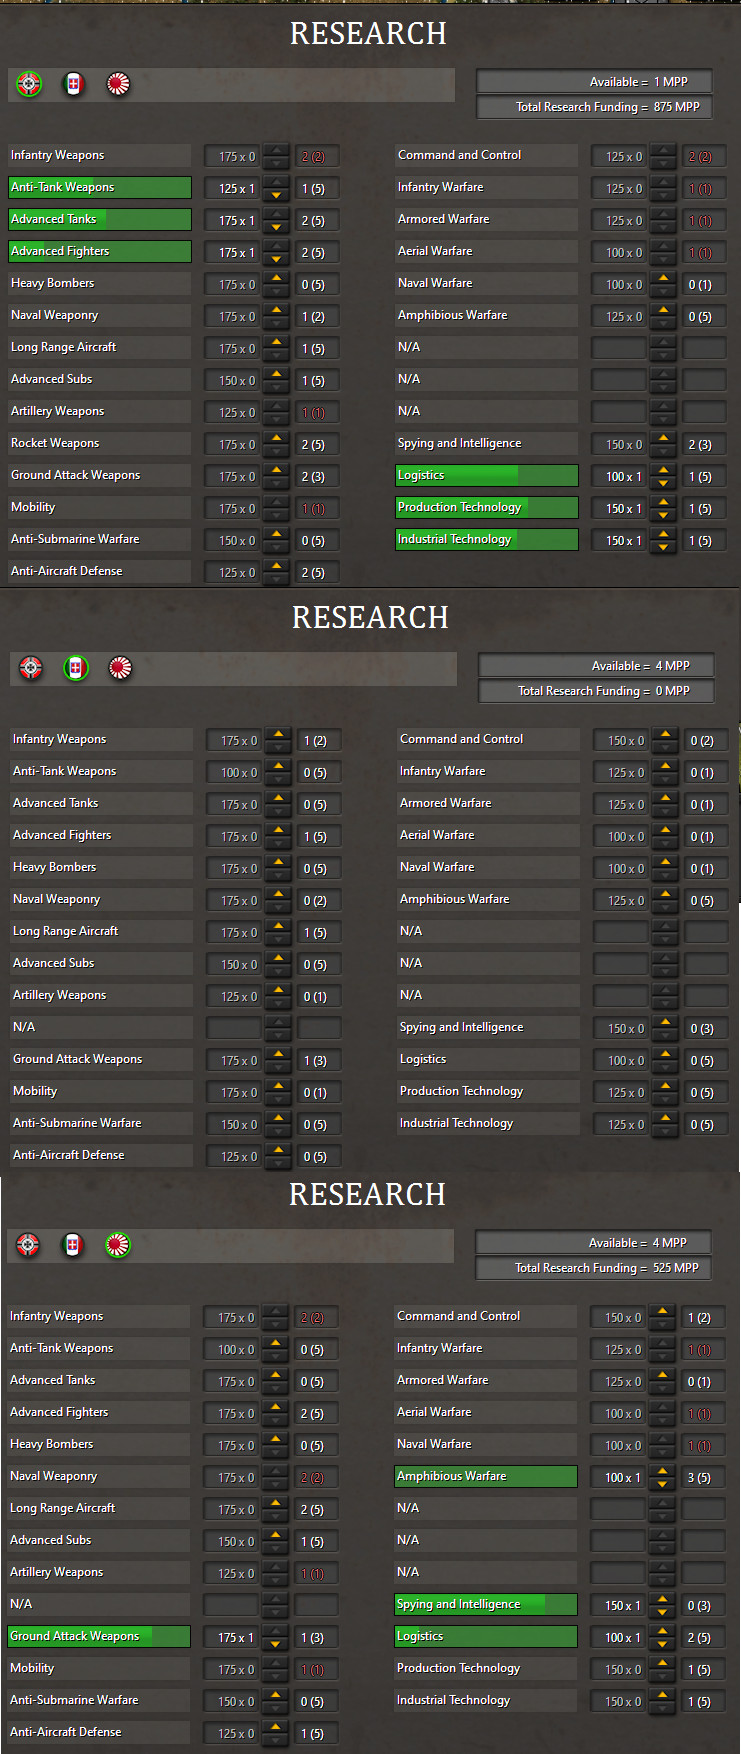Viewport: 741px width, 1754px height.
Task: Increase Artillery Weapons funding in the 0 MPP panel
Action: click(x=279, y=990)
